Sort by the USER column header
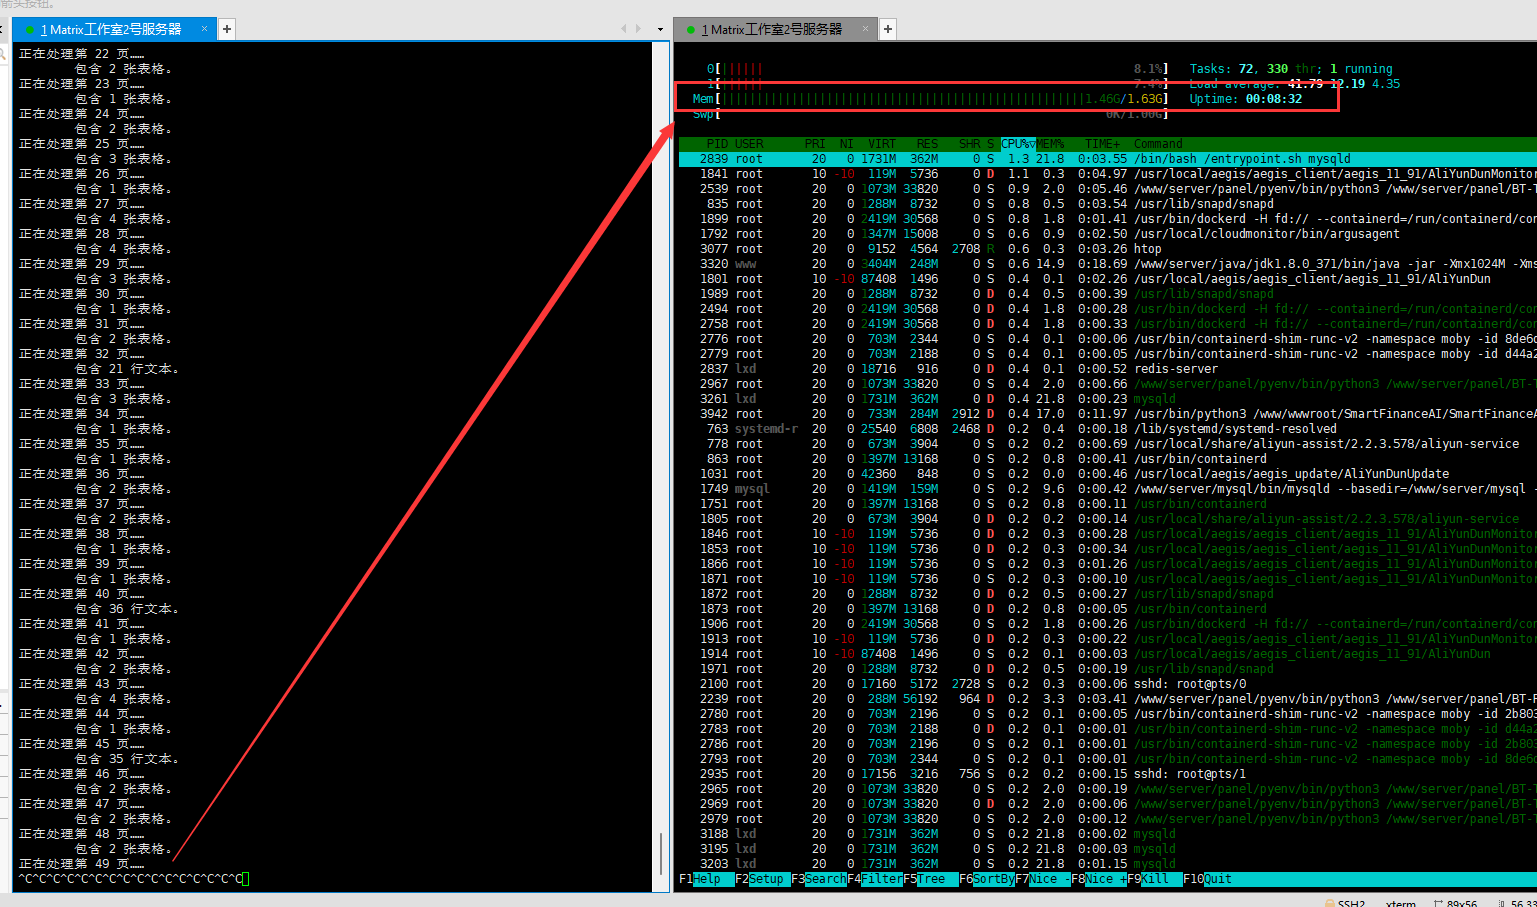 [750, 144]
